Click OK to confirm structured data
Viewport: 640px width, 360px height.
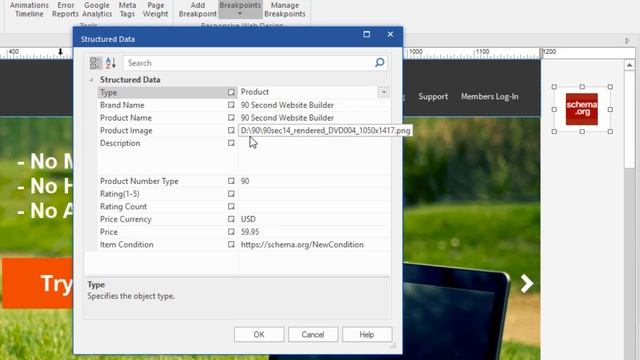pos(259,334)
